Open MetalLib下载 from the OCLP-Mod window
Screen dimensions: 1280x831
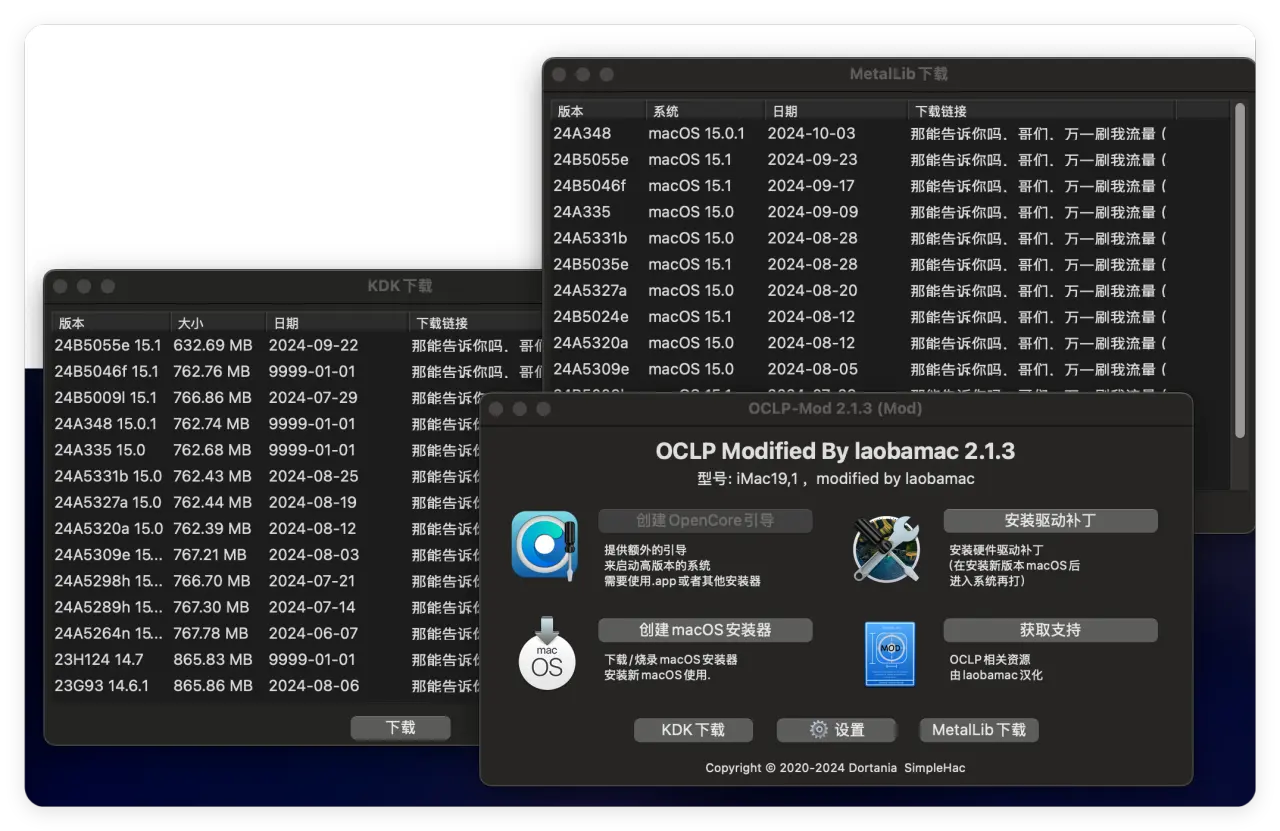click(979, 730)
